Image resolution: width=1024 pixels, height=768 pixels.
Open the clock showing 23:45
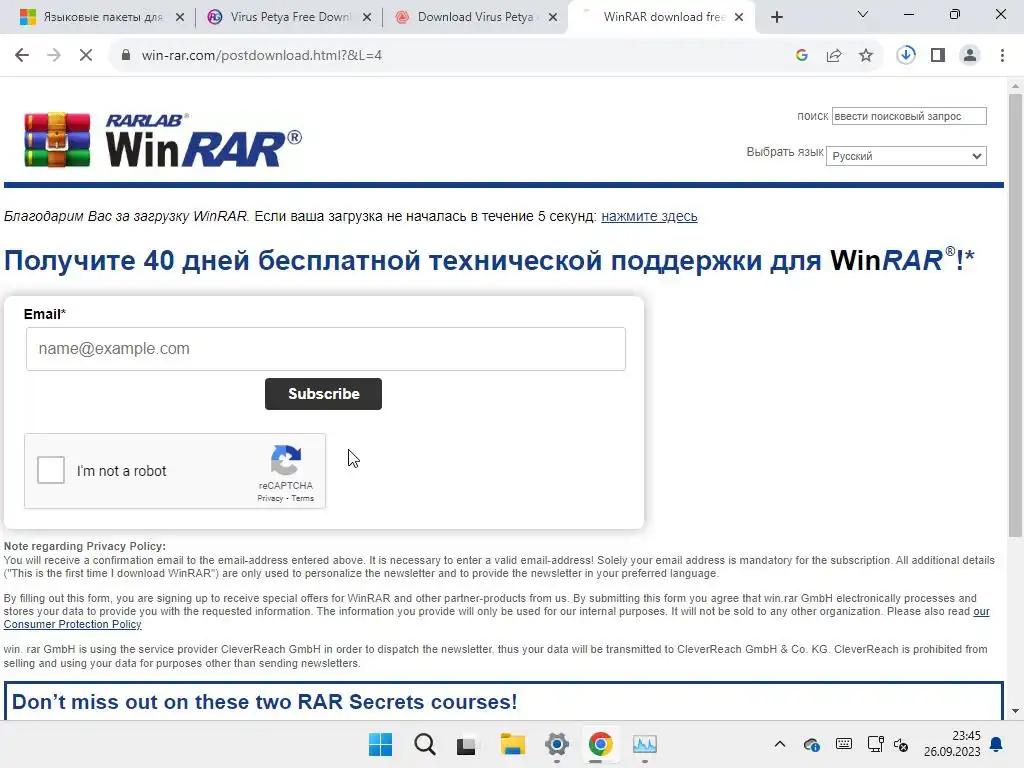click(x=952, y=744)
